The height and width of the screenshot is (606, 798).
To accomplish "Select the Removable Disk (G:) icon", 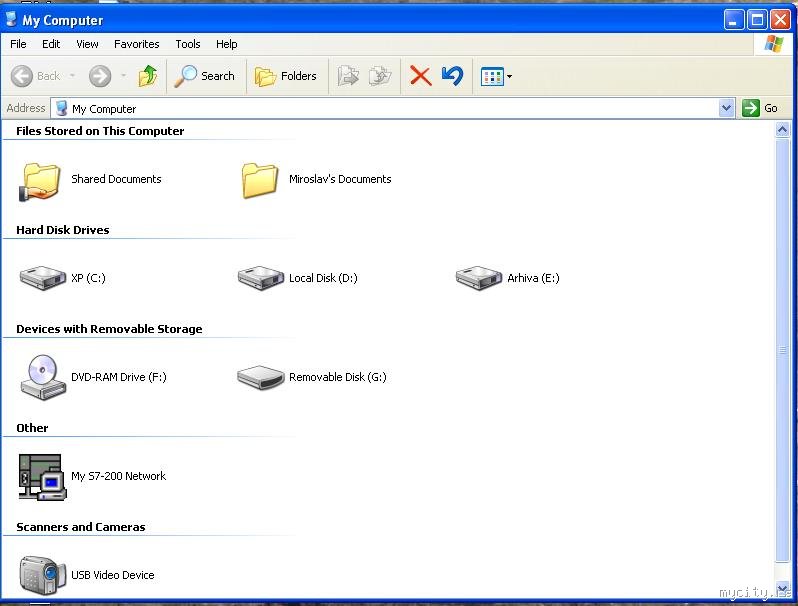I will coord(261,377).
